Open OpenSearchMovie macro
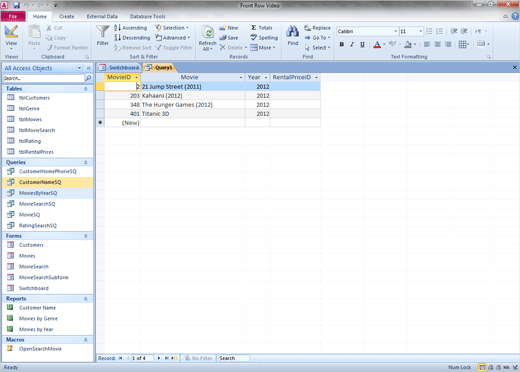Screen dimensions: 520x372 pos(40,349)
